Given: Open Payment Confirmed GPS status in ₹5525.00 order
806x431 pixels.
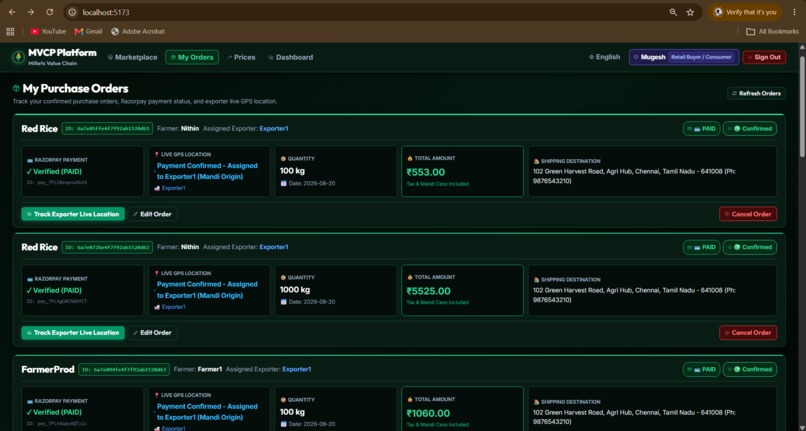Looking at the screenshot, I should (207, 290).
